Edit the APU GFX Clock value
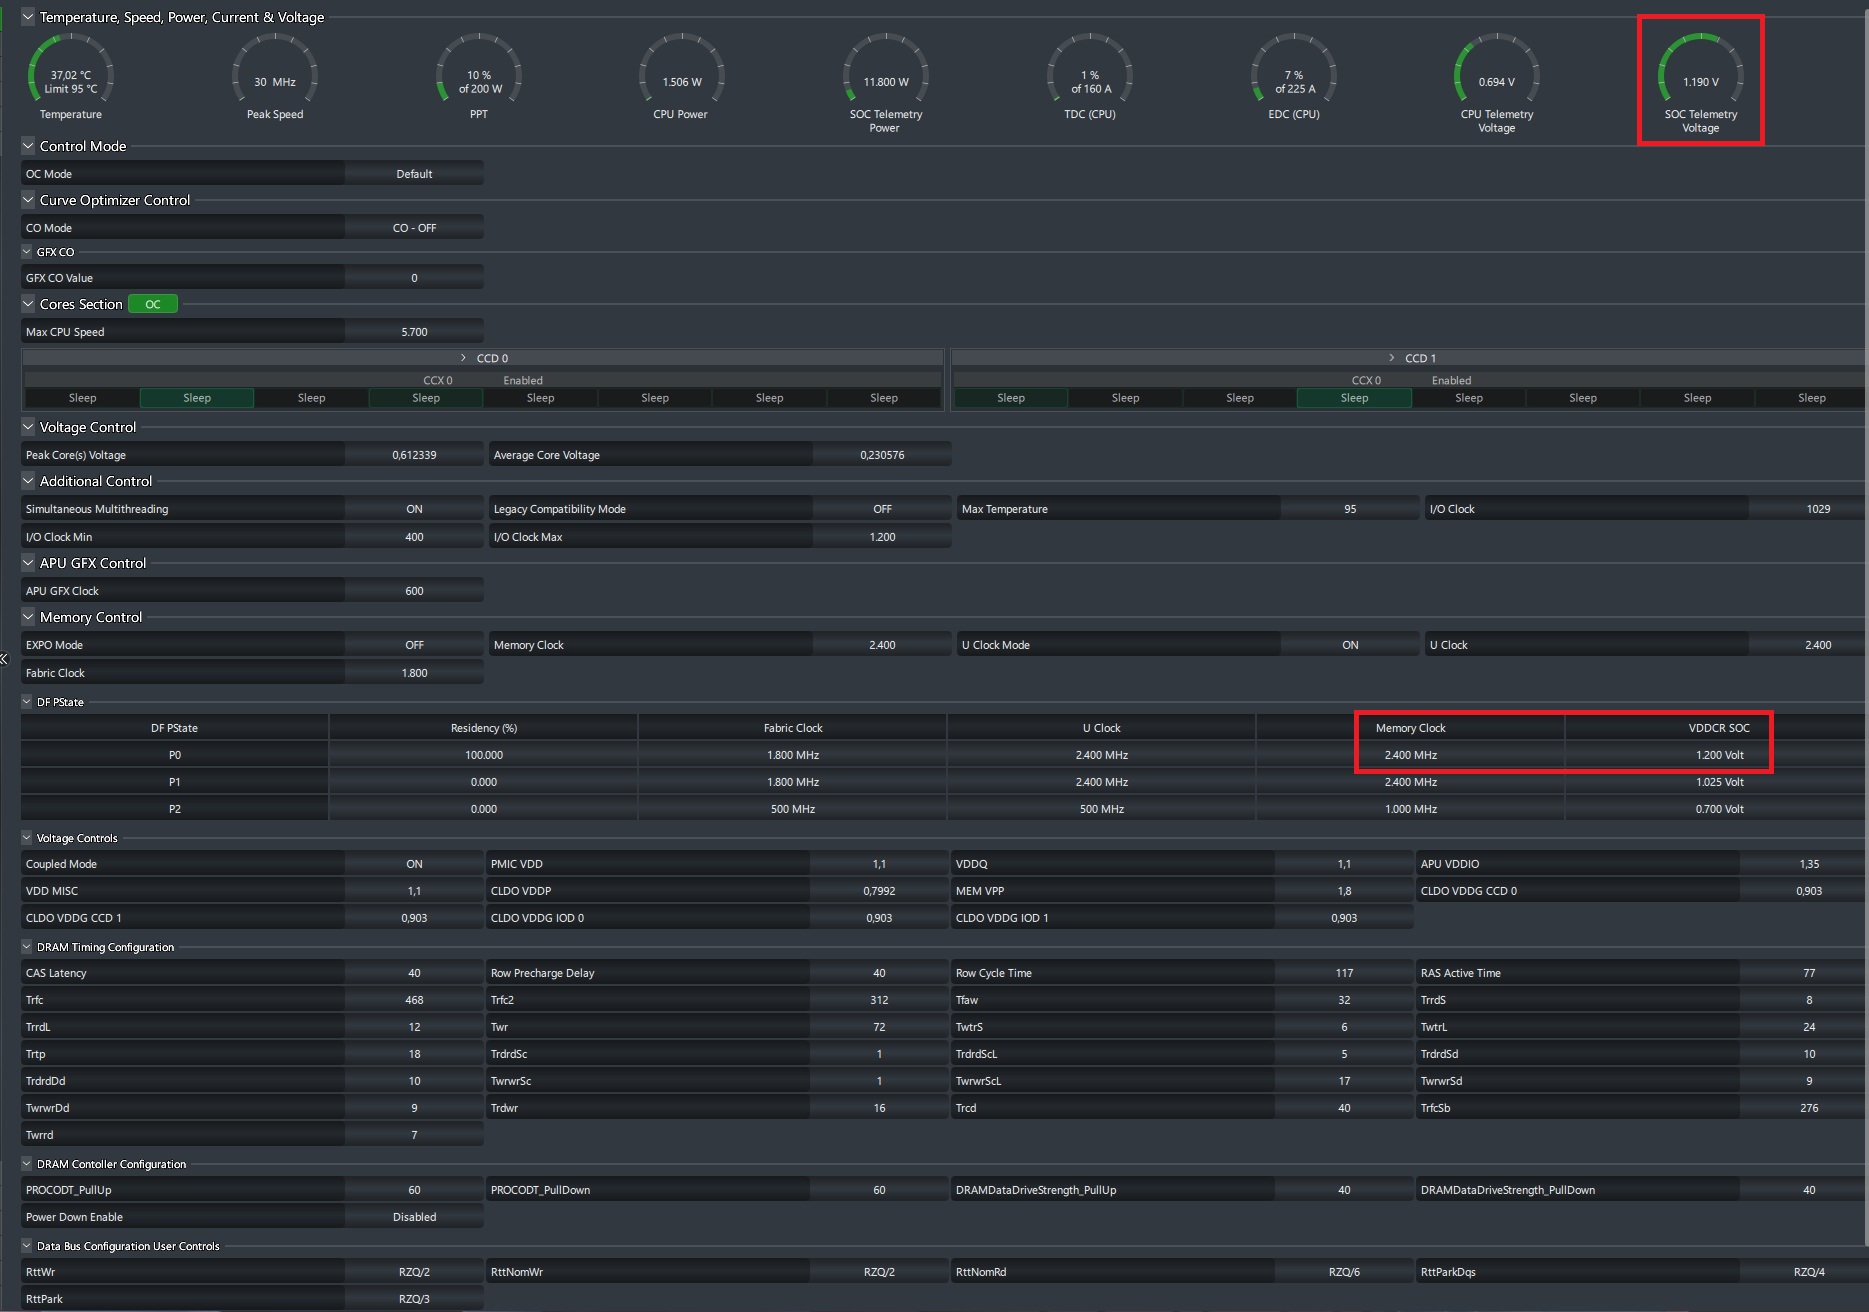Screen dimensions: 1869x1312 click(414, 591)
